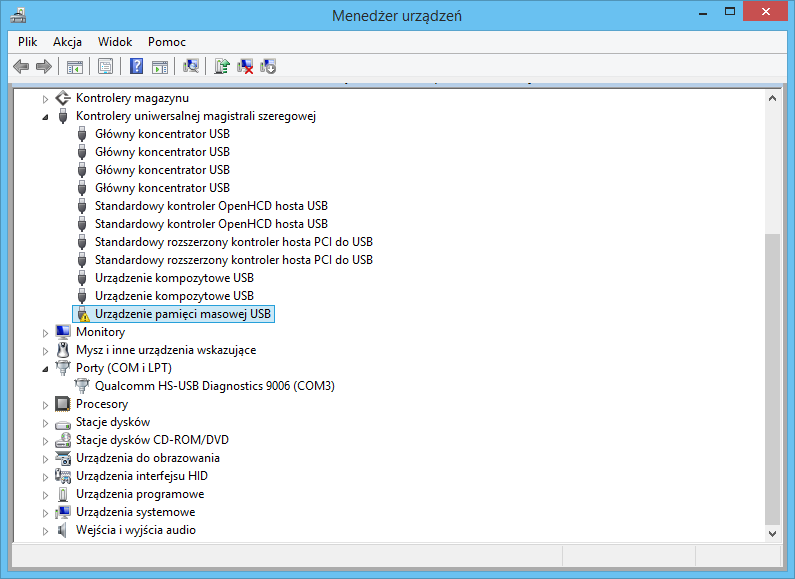Click the Update driver software toolbar icon
Screen dimensions: 795x579
222,66
